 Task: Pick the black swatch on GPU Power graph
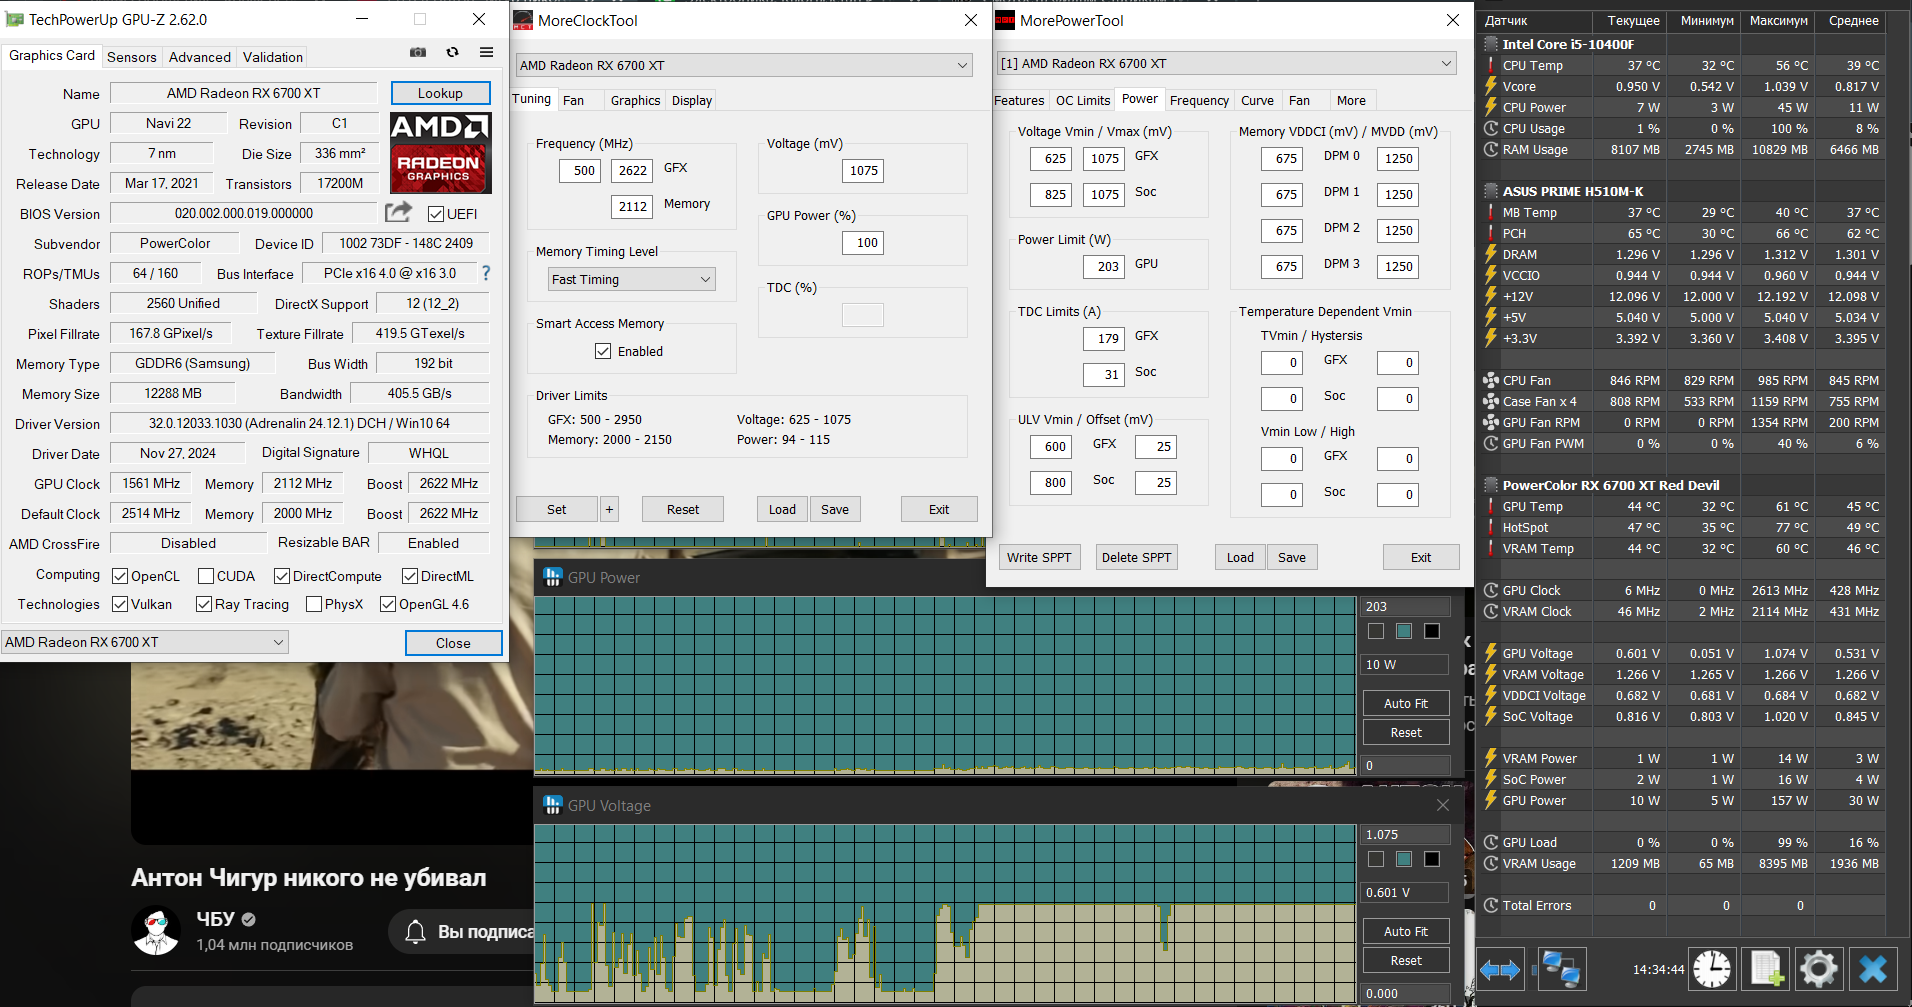click(x=1432, y=631)
